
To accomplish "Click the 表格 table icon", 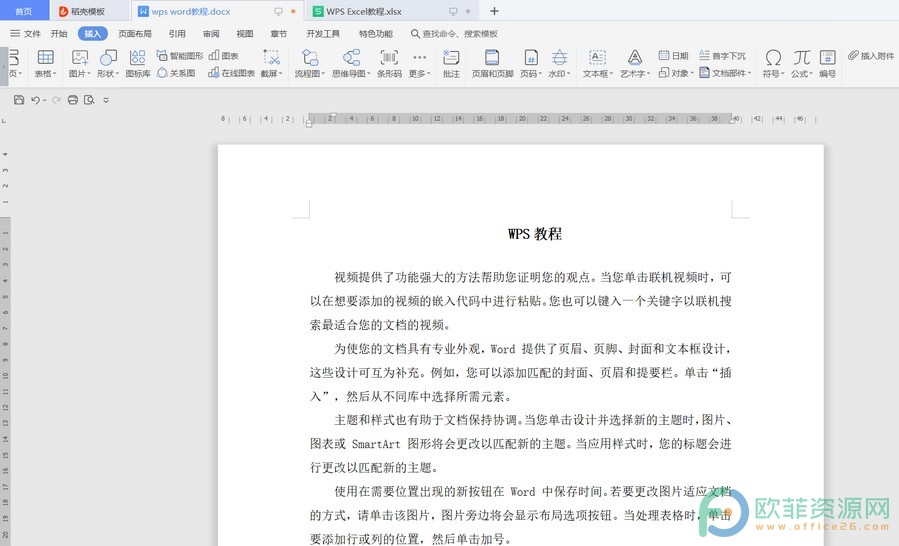I will (45, 57).
